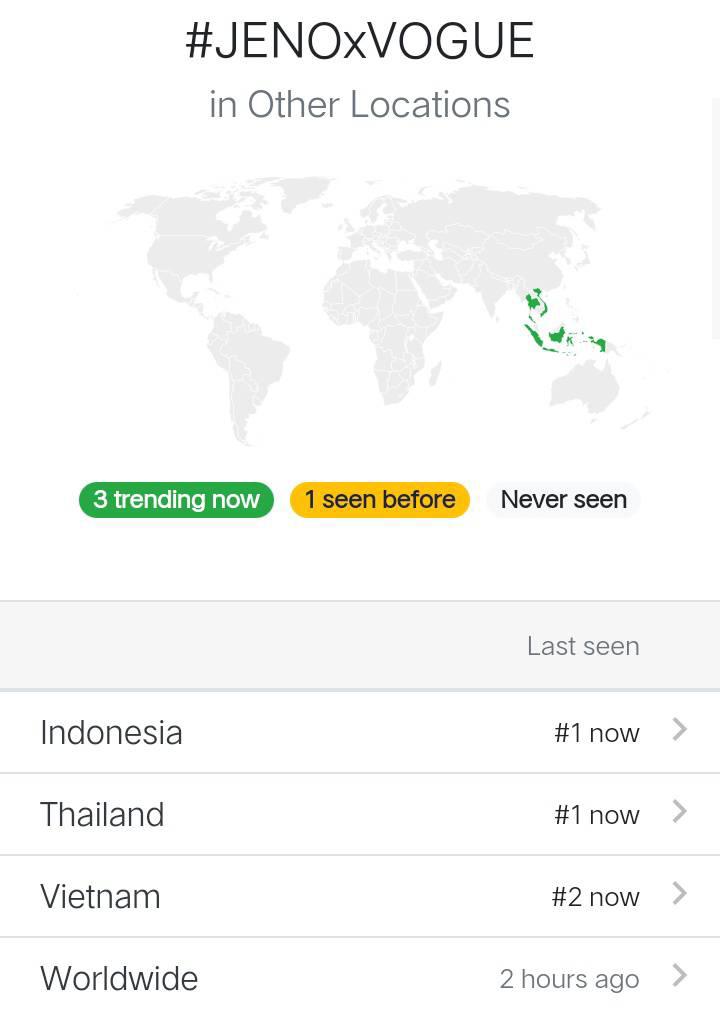Screen dimensions: 720x1018
Task: Click the '#1 now' rank for Indonesia
Action: [x=597, y=733]
